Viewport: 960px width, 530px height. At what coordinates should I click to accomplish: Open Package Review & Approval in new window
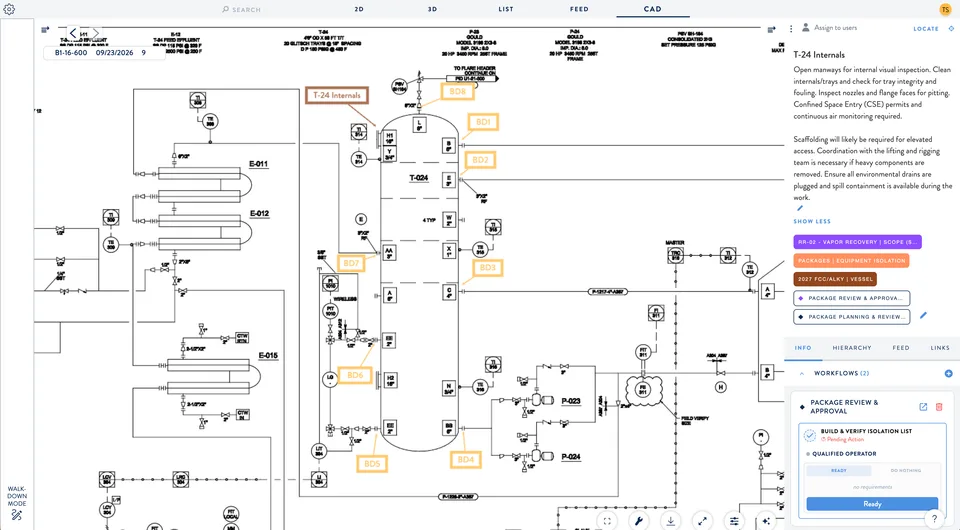tap(923, 406)
